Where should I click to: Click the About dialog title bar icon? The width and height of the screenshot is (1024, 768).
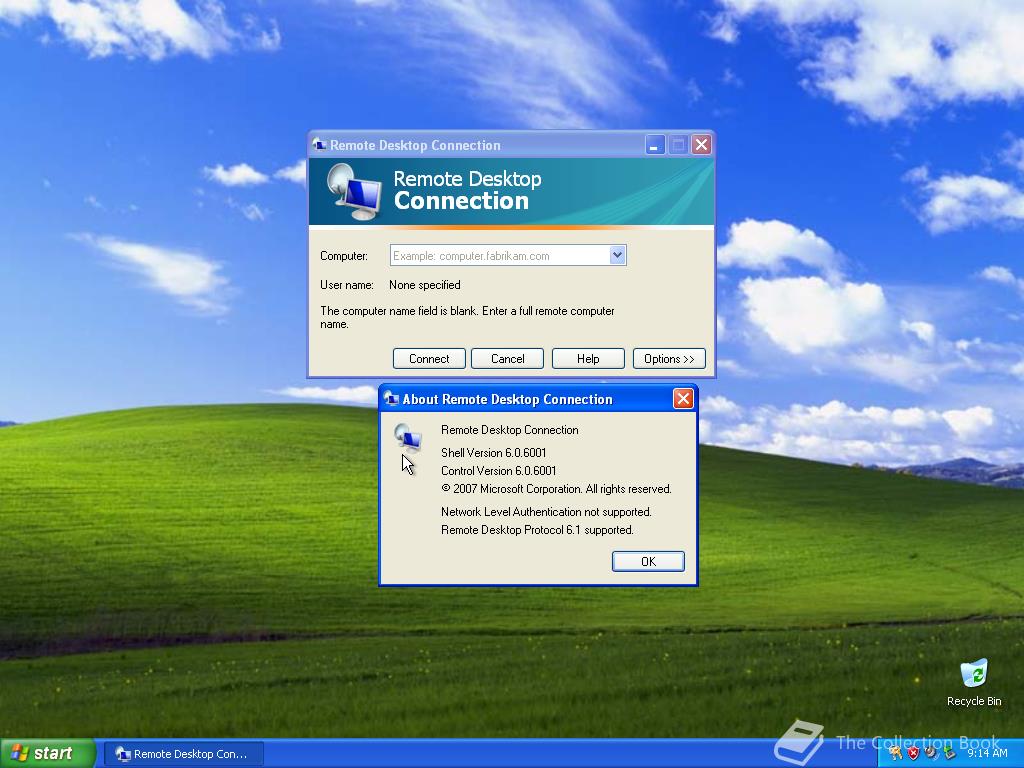click(391, 398)
